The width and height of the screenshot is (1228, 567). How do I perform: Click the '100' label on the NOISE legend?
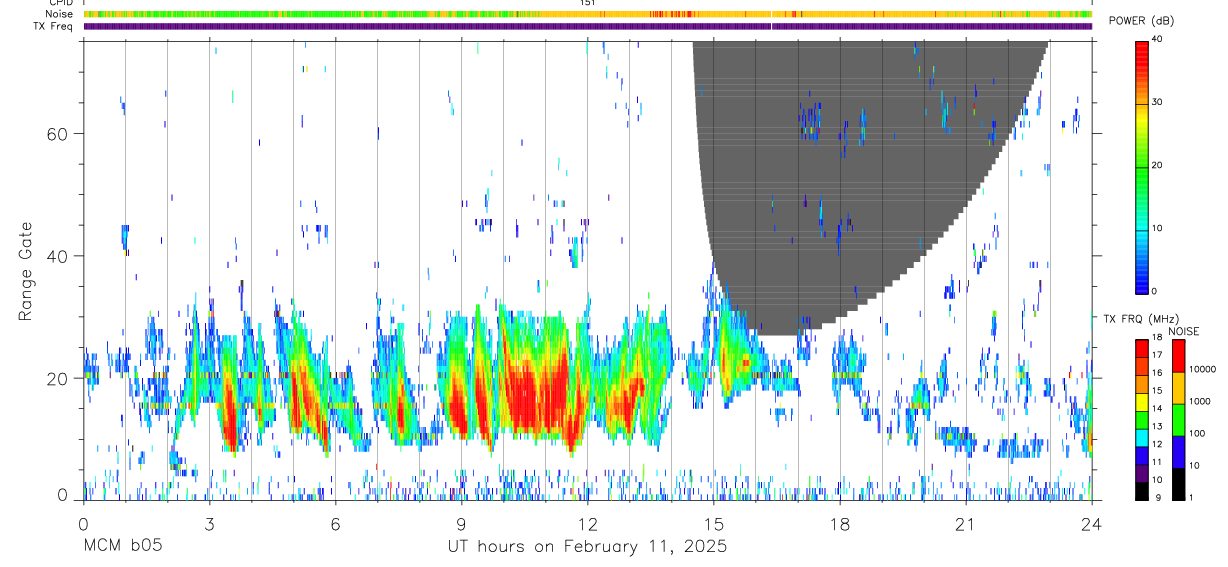[1198, 433]
